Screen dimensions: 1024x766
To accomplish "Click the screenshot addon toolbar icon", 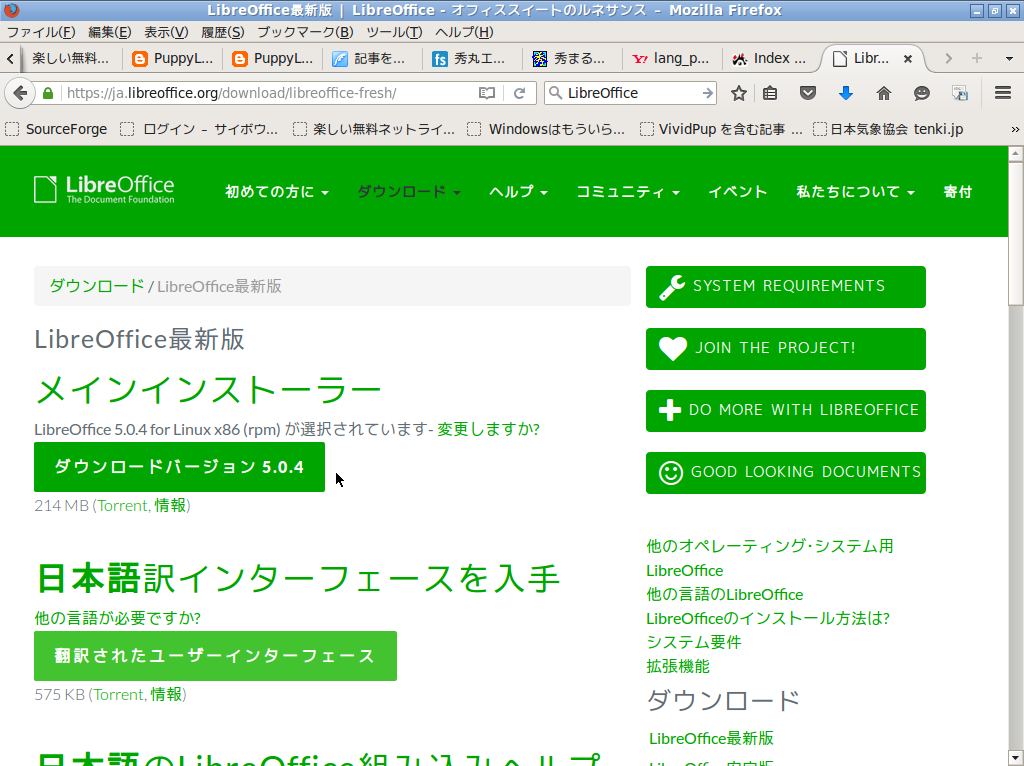I will point(959,93).
